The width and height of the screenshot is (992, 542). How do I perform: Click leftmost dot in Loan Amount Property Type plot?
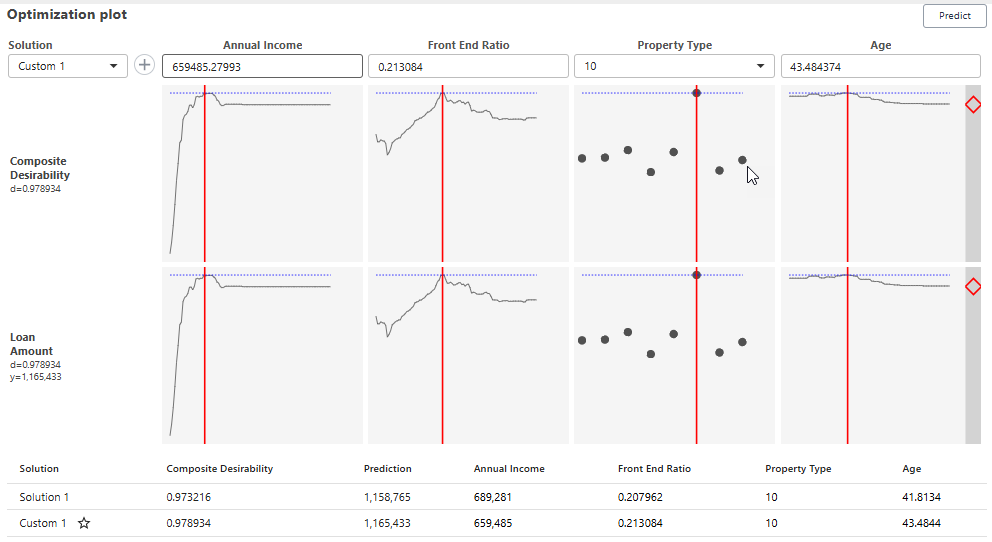(582, 340)
